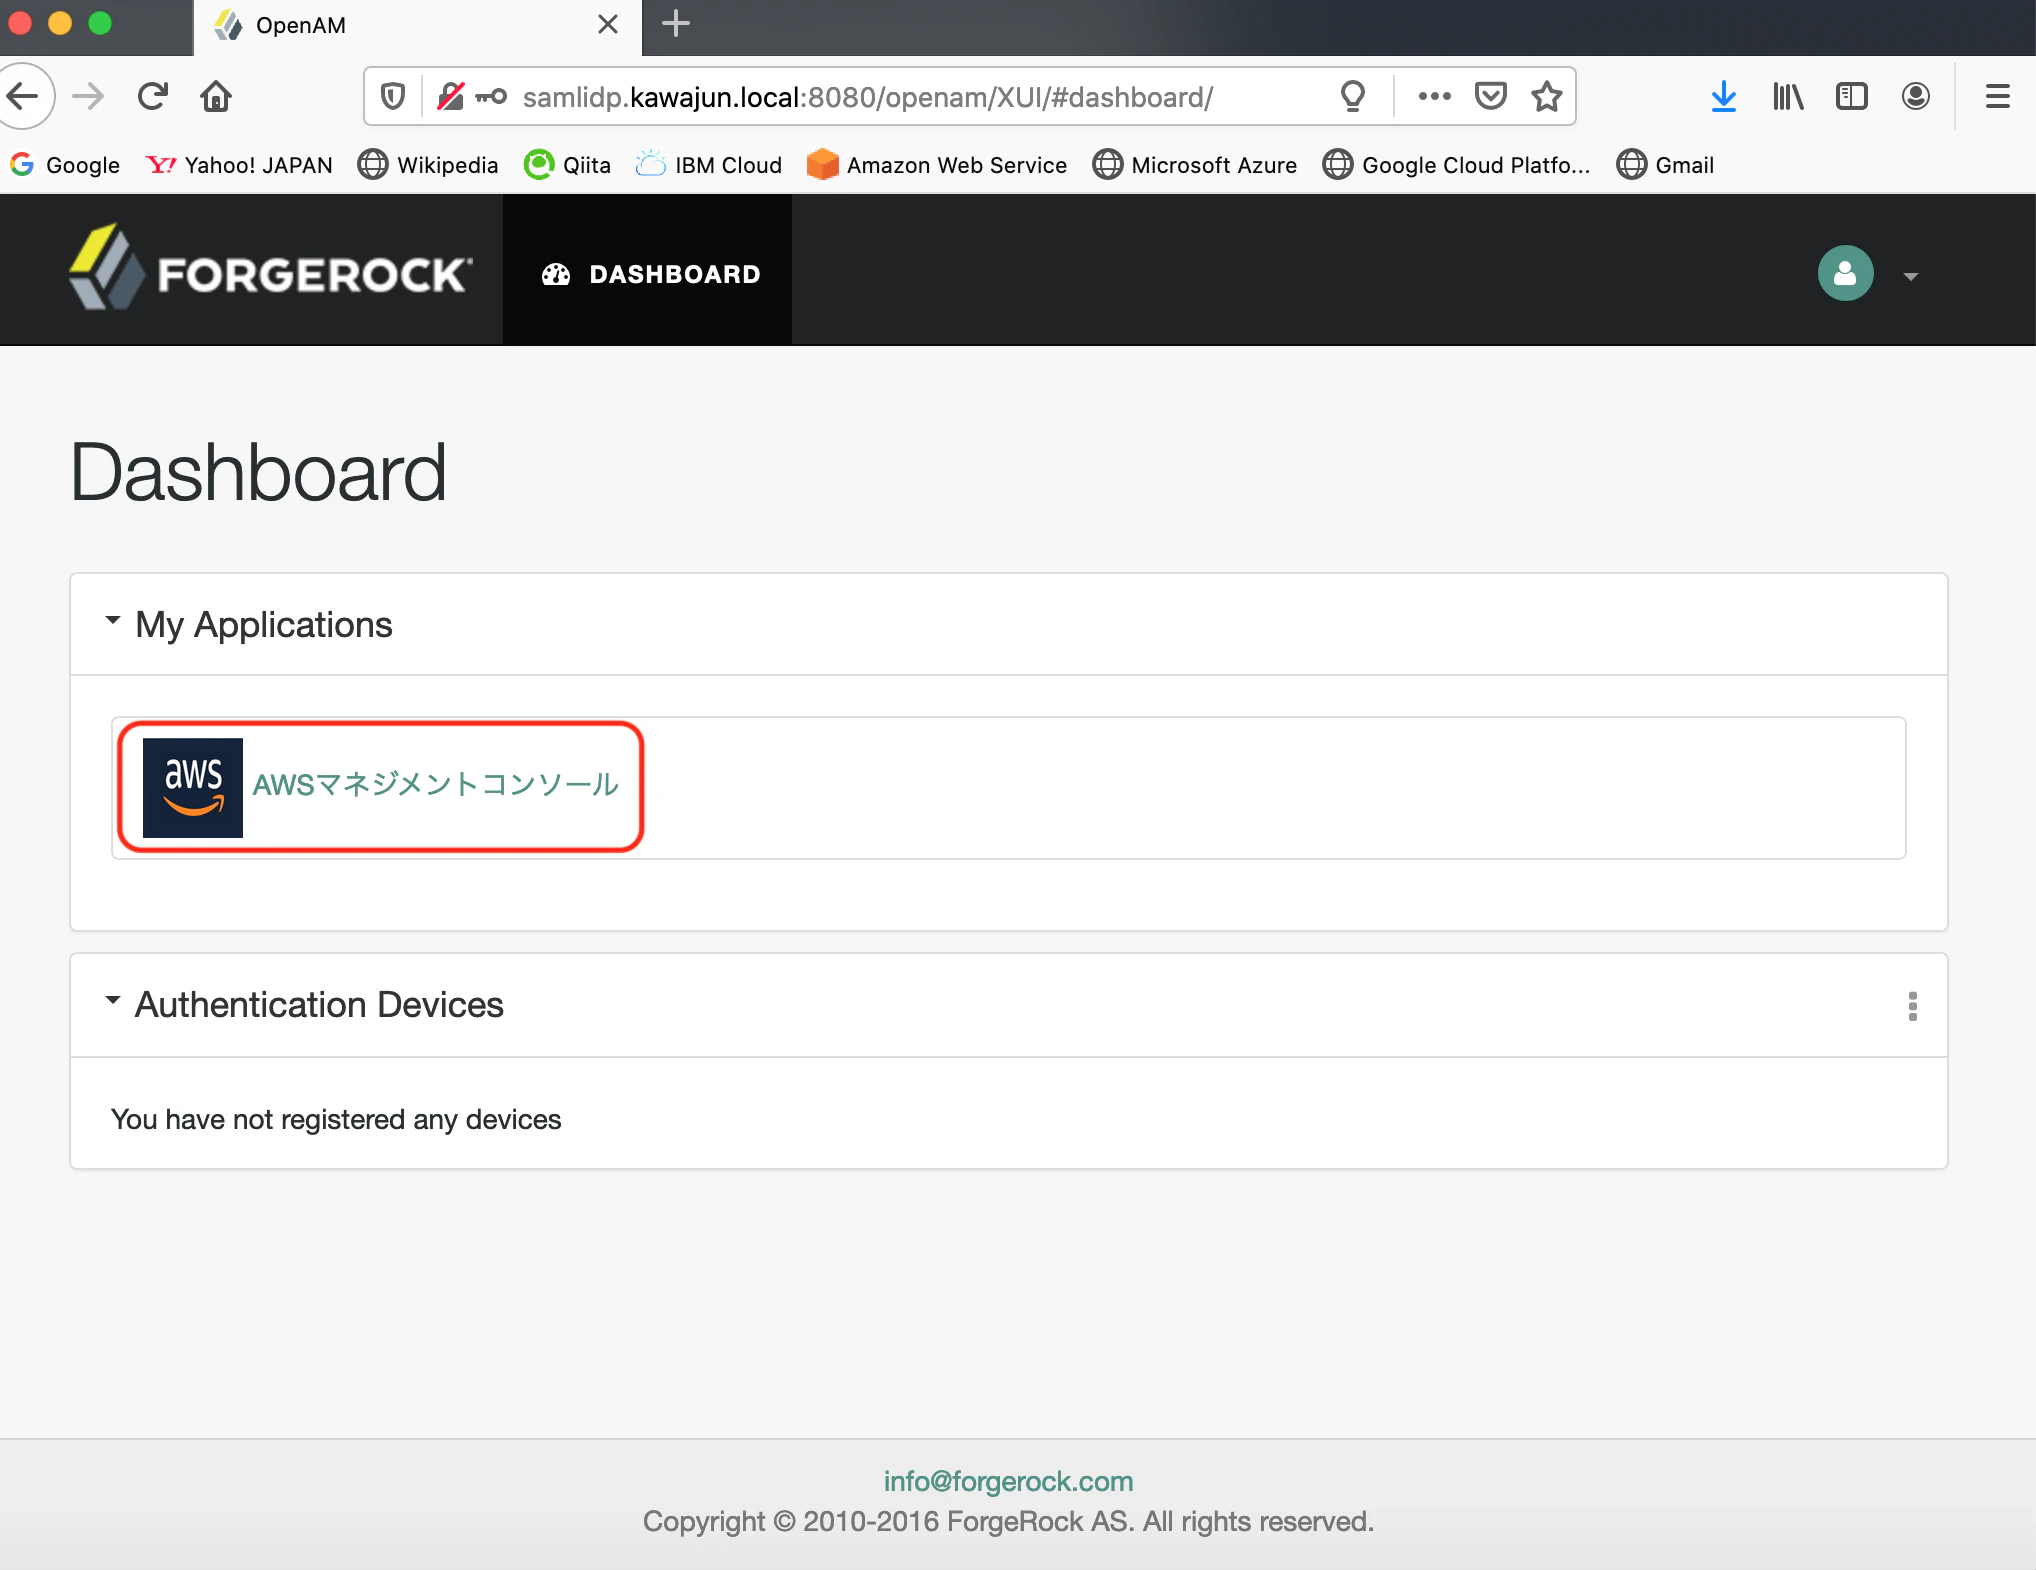Viewport: 2036px width, 1570px height.
Task: Open the Google Cloud Platform bookmark
Action: 1456,165
